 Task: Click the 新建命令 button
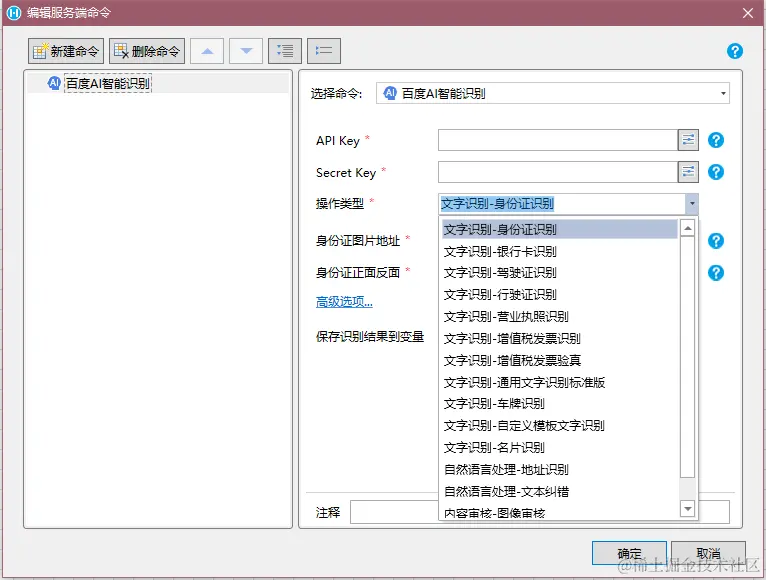pos(66,51)
